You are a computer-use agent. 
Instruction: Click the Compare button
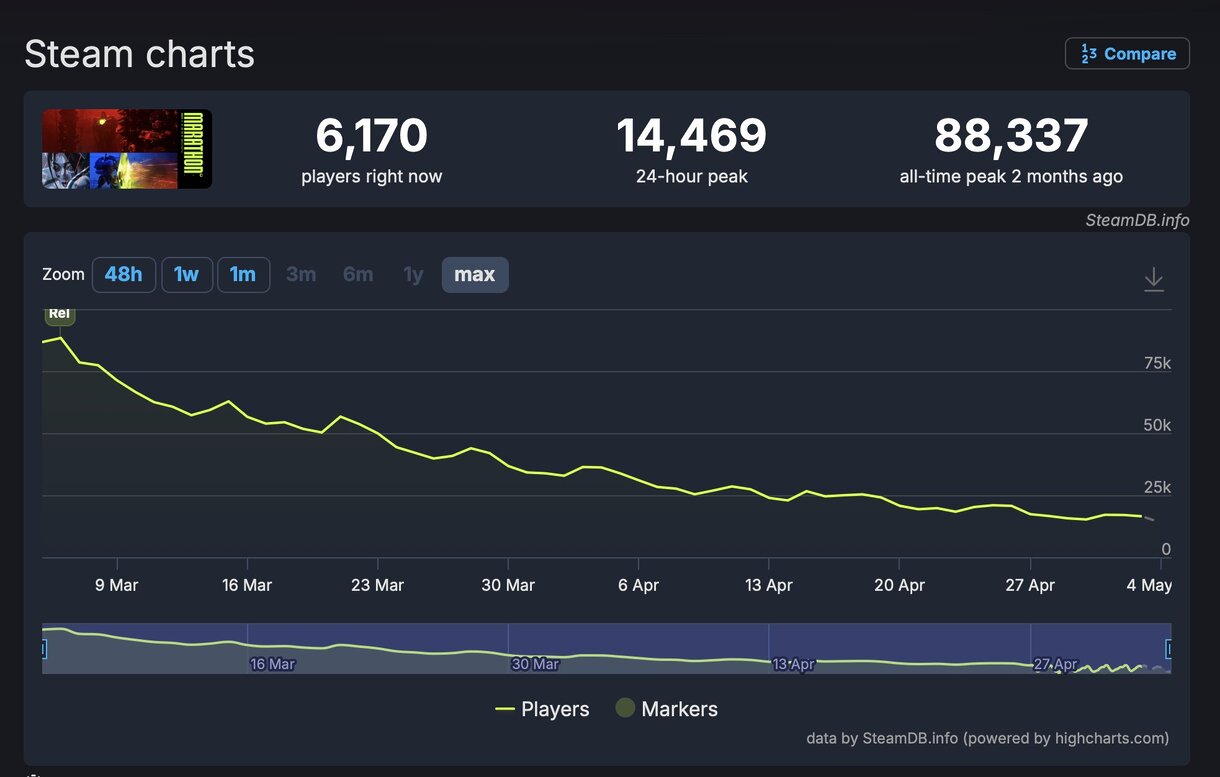click(x=1127, y=54)
